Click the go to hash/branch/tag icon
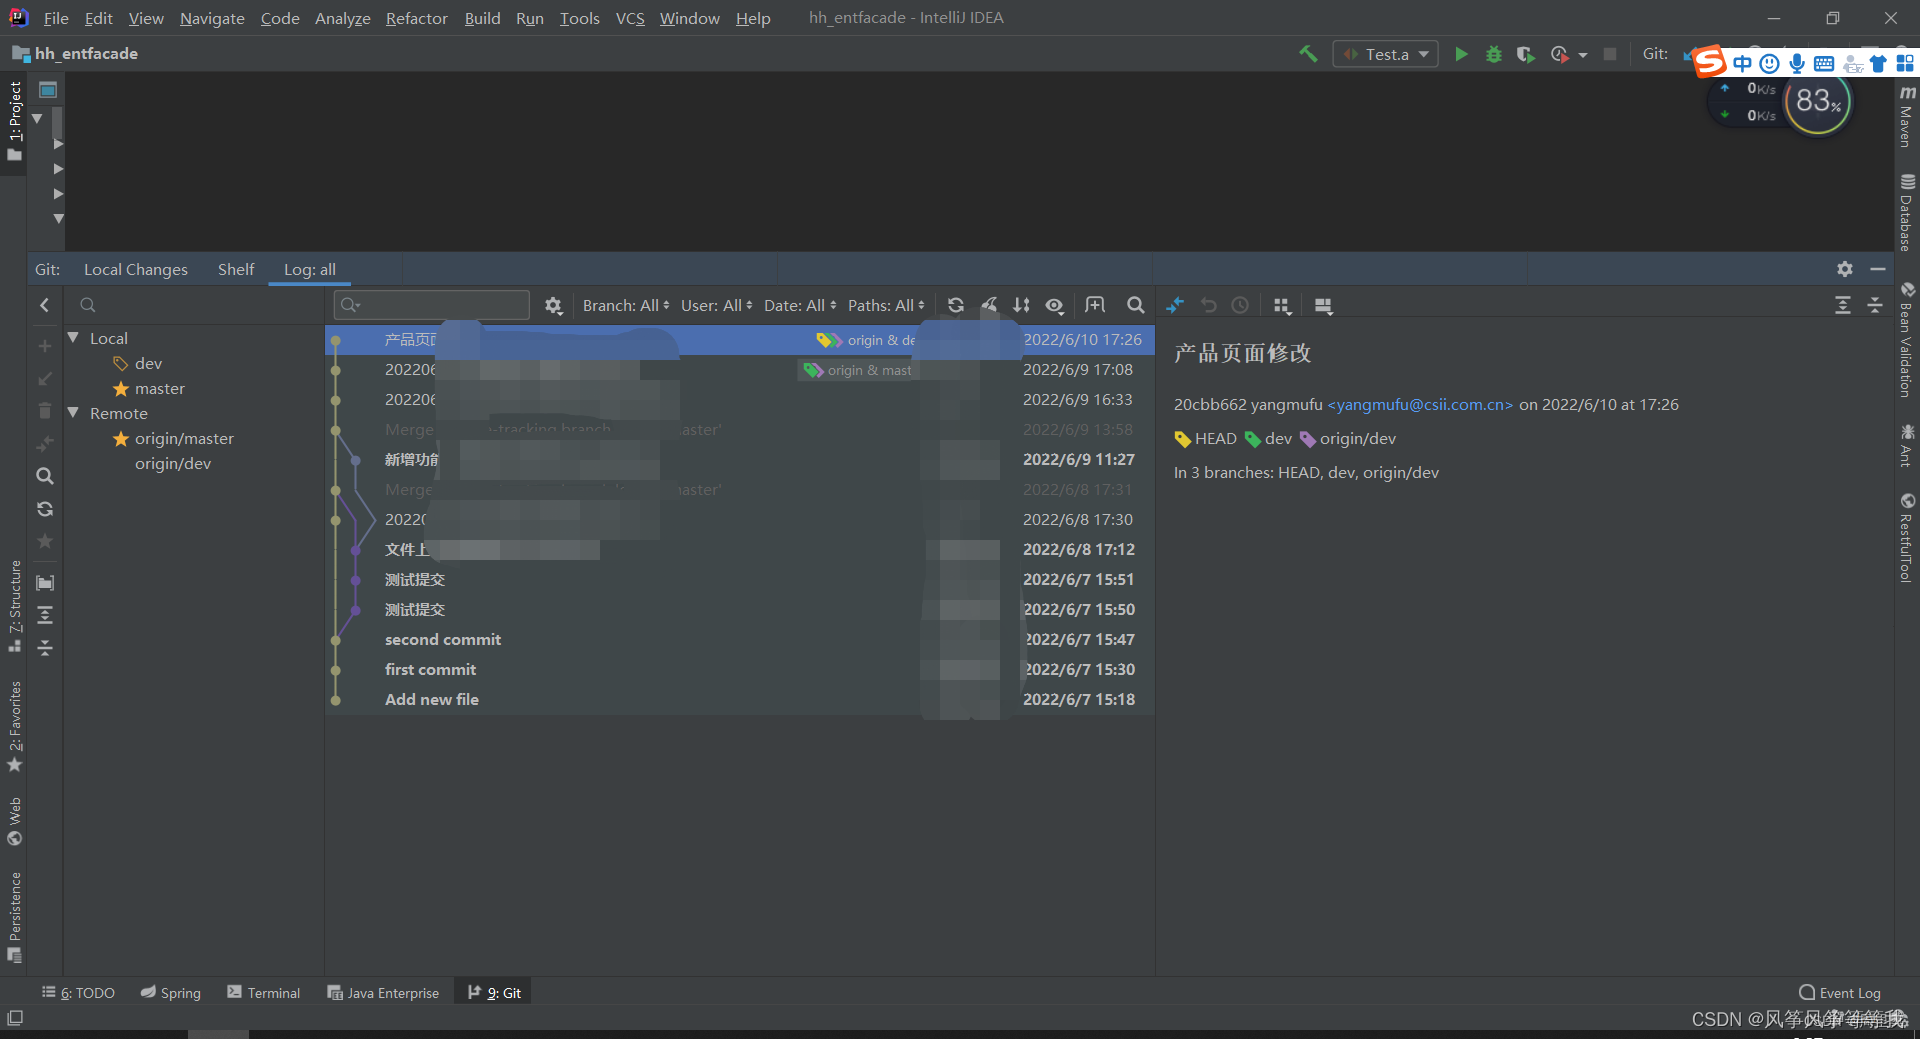Viewport: 1920px width, 1039px height. click(1095, 305)
